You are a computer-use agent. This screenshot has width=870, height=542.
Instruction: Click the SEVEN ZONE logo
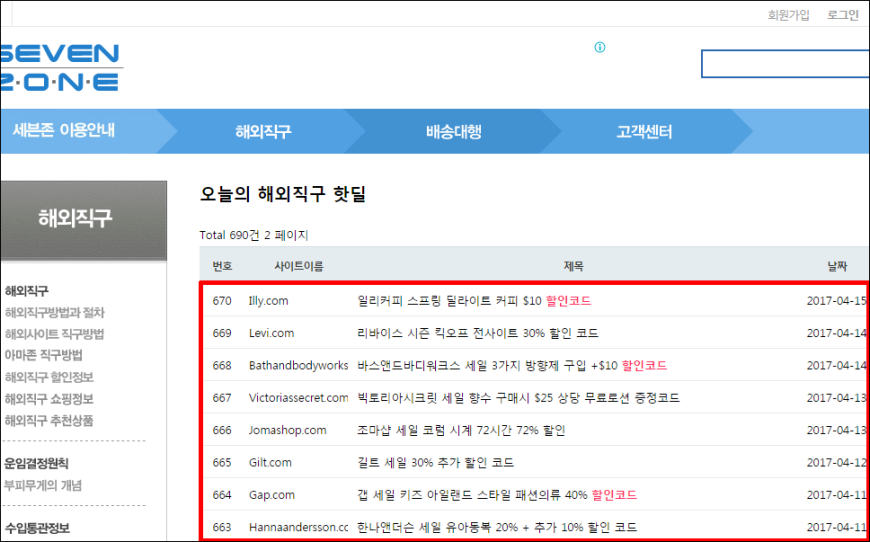(60, 68)
